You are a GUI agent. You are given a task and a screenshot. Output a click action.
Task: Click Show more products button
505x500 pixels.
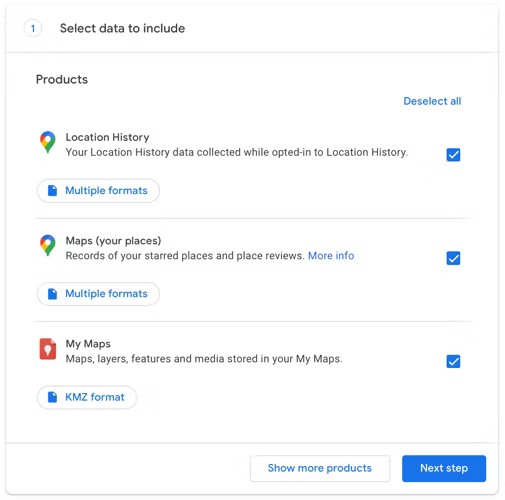[x=320, y=468]
